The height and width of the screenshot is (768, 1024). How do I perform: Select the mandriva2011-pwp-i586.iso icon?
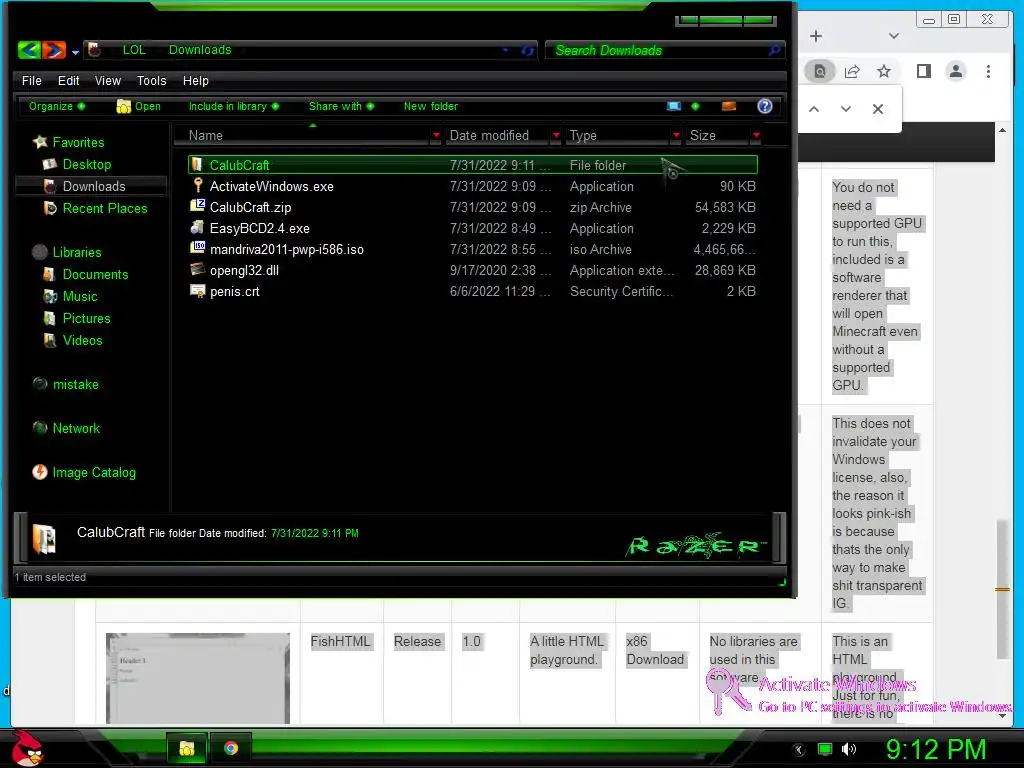tap(197, 248)
